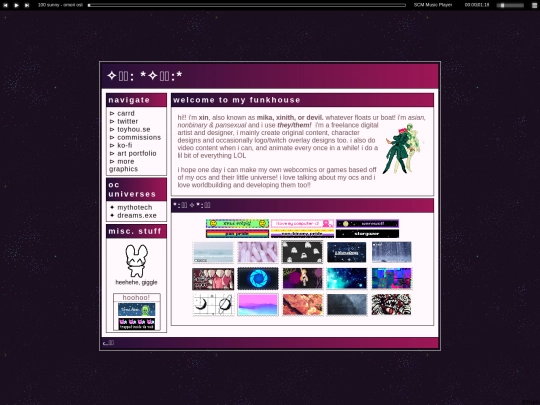Go to the commissions page
Viewport: 540px width, 405px height.
coord(139,137)
